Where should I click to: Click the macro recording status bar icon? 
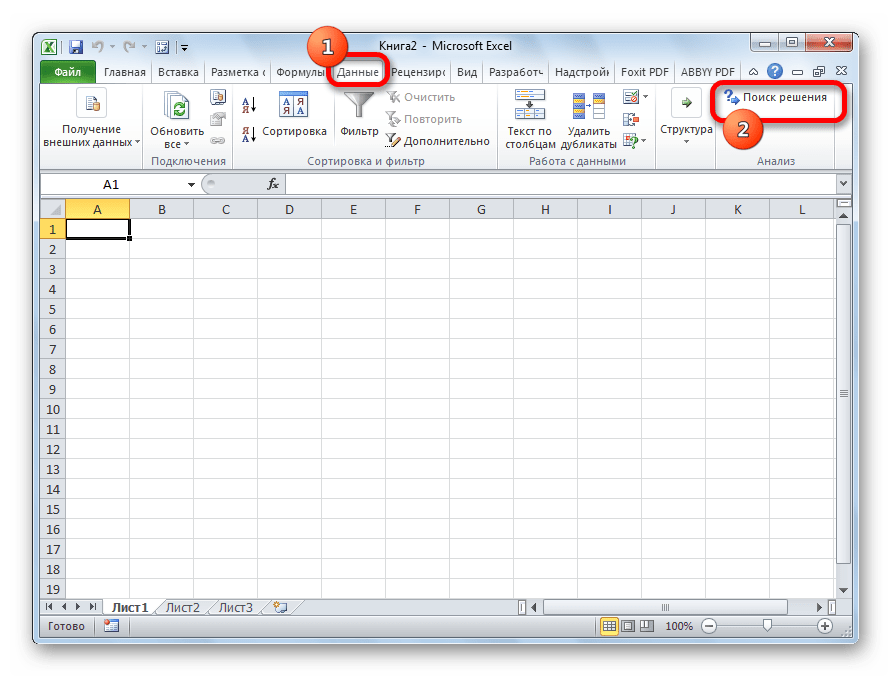(x=112, y=626)
